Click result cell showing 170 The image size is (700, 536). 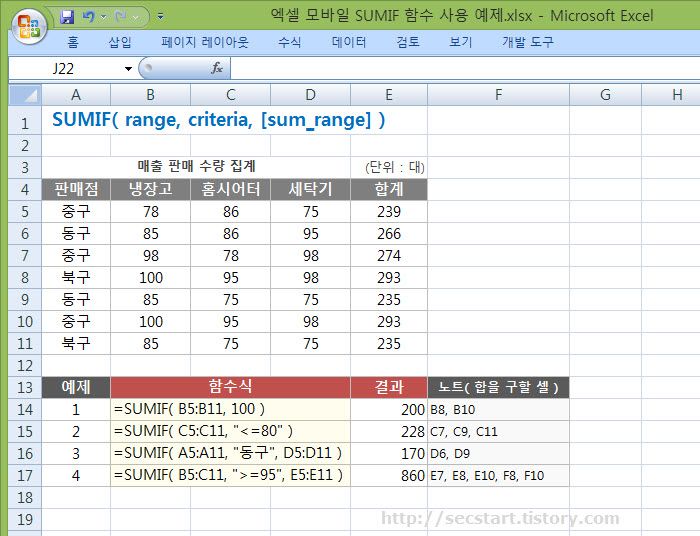pyautogui.click(x=389, y=453)
